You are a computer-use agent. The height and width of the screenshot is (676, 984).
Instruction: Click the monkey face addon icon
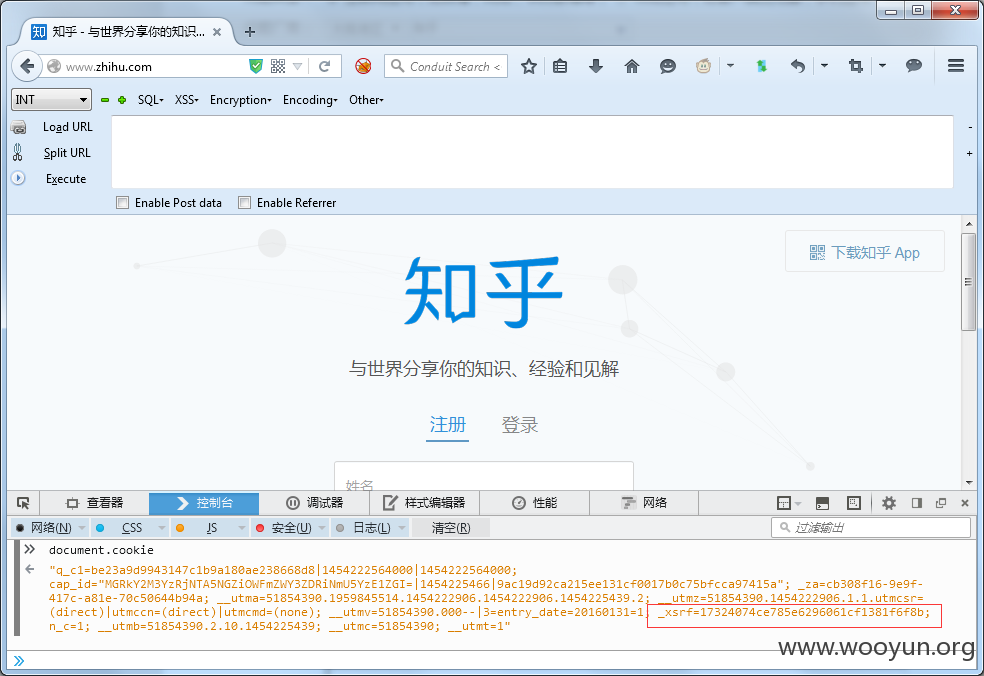click(x=703, y=66)
